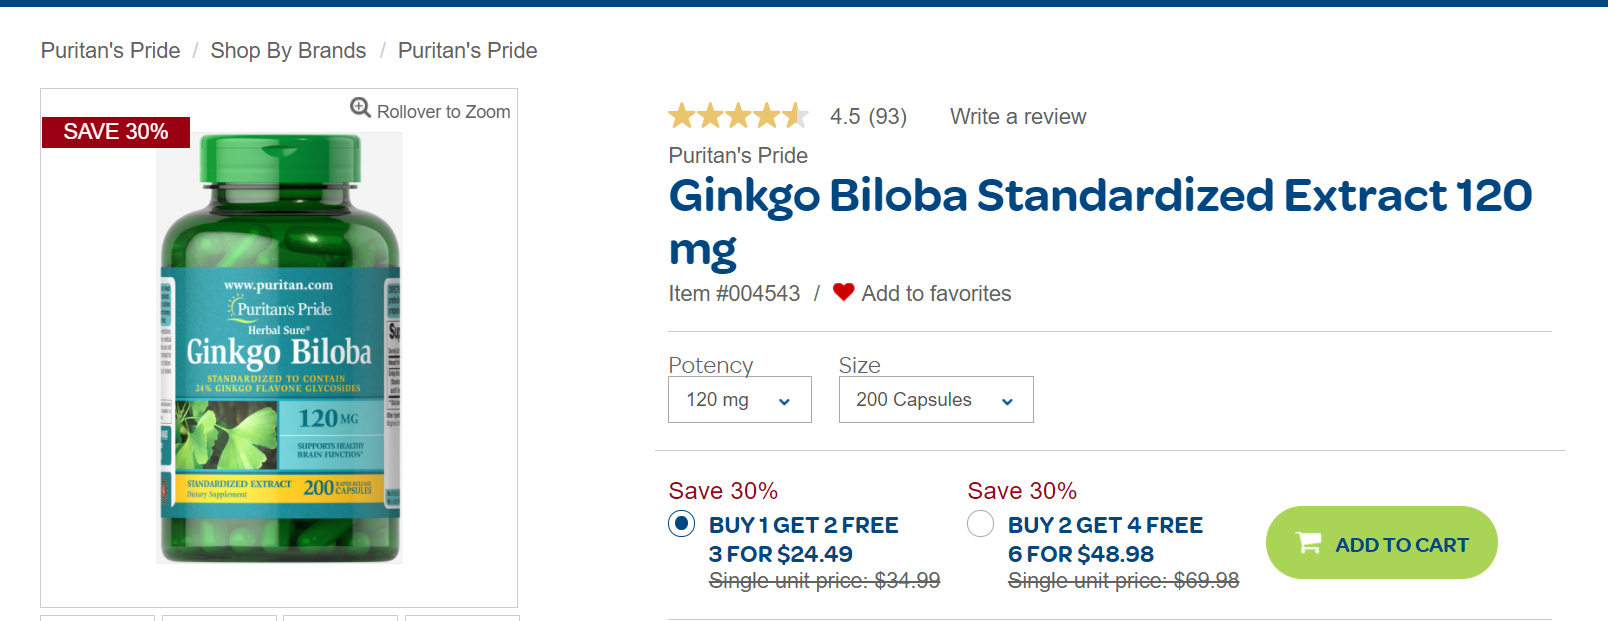Click the SAVE 30% red badge
The height and width of the screenshot is (621, 1608).
tap(116, 132)
